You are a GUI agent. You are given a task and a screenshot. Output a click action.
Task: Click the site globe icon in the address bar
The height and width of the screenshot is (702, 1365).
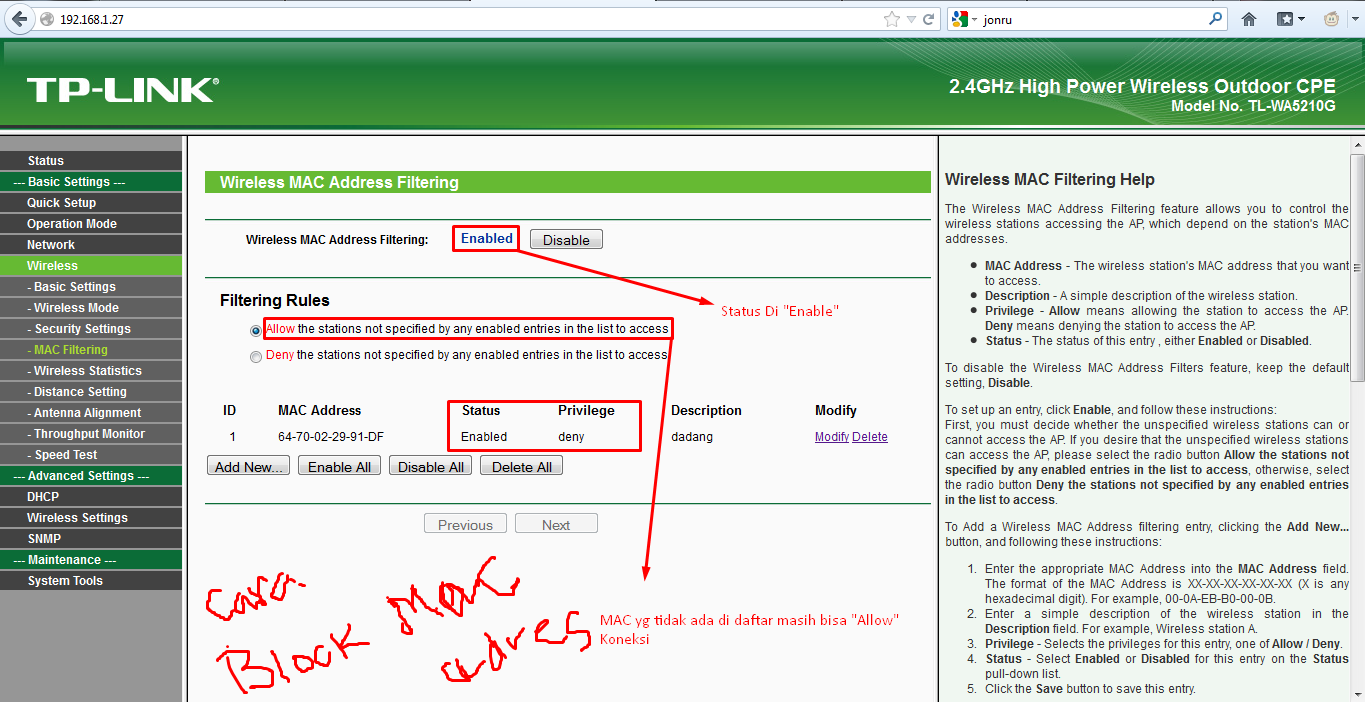(x=47, y=19)
